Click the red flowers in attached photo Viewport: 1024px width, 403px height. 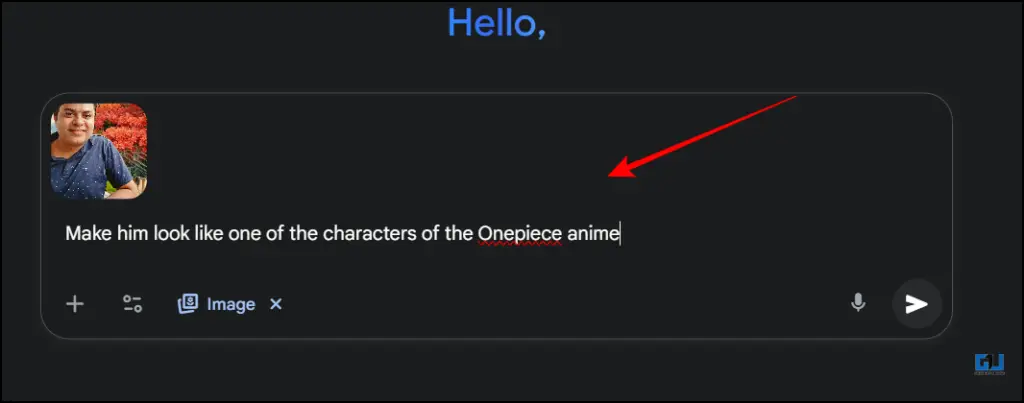coord(123,131)
